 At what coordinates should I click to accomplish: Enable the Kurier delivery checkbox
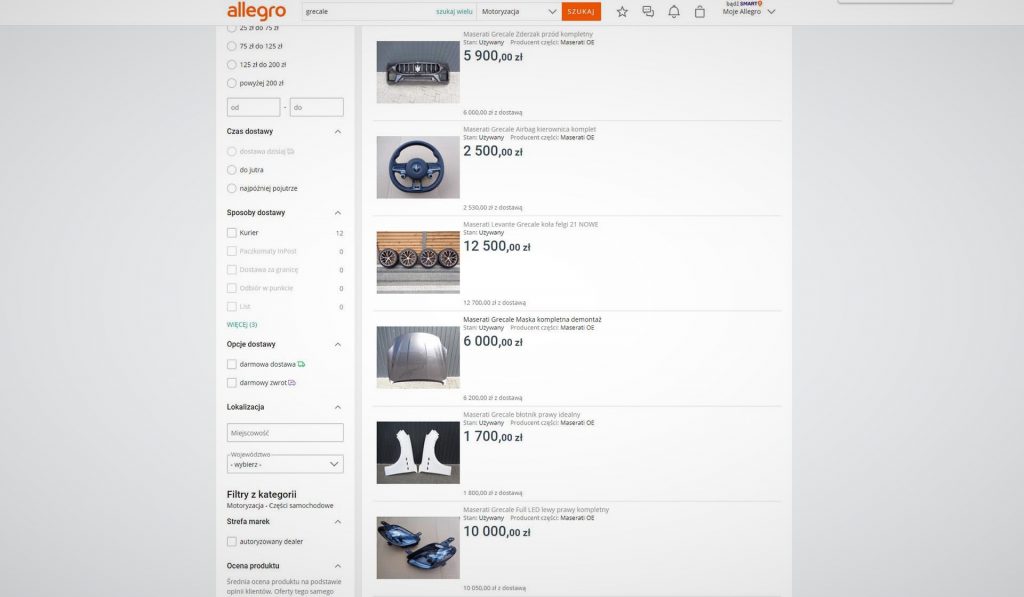pos(232,233)
